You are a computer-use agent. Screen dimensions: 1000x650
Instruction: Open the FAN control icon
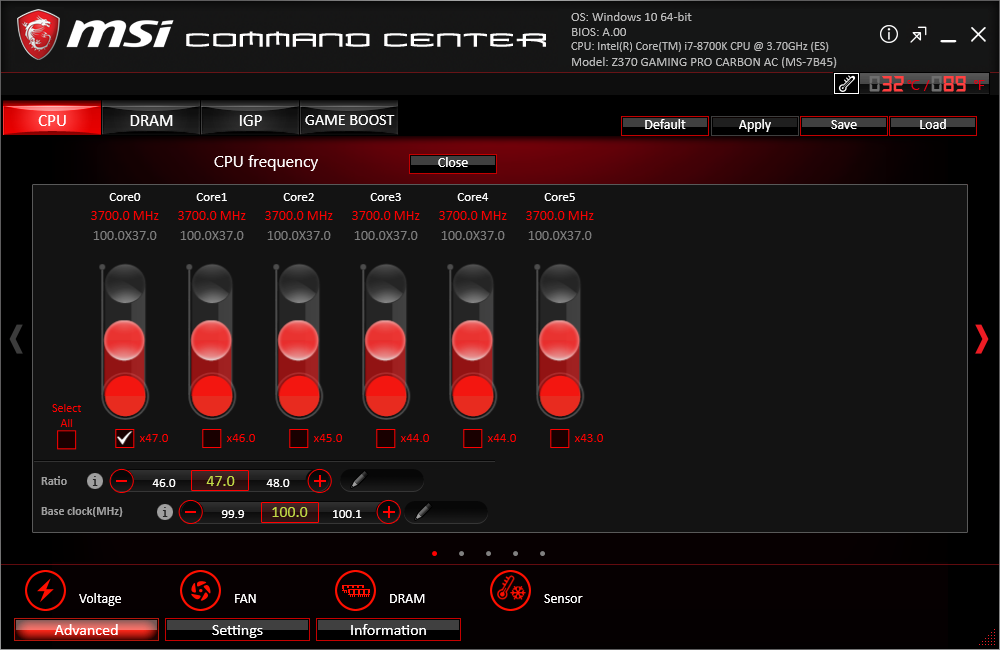(200, 590)
